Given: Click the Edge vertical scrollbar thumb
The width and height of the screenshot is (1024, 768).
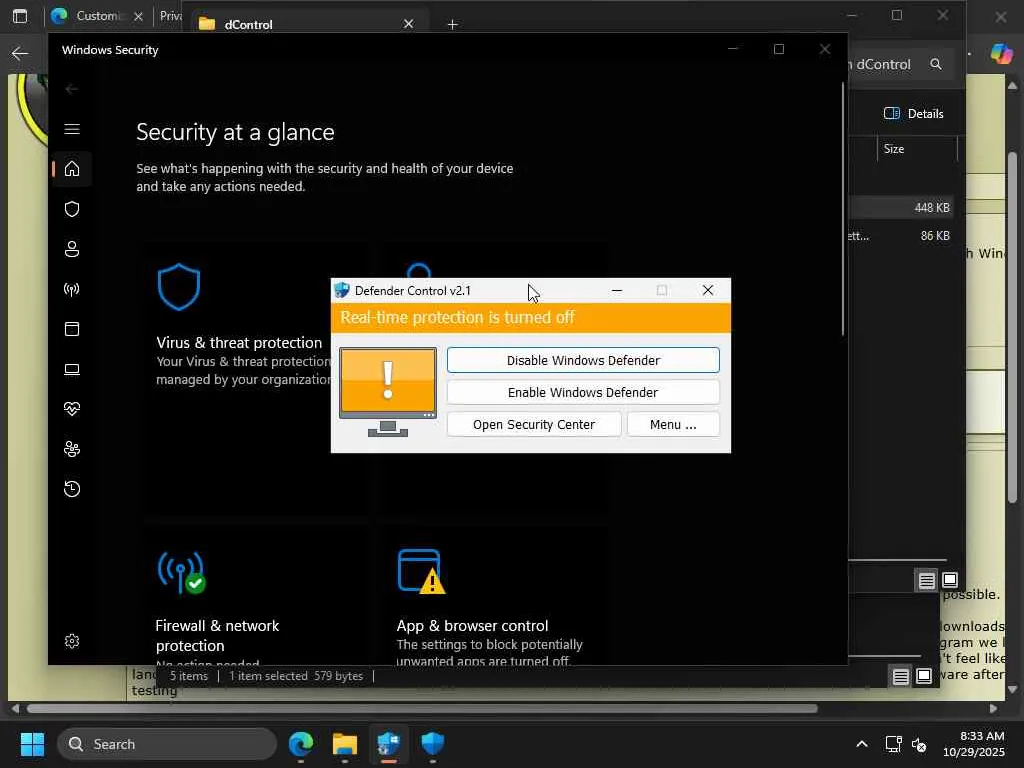Looking at the screenshot, I should point(1012,327).
